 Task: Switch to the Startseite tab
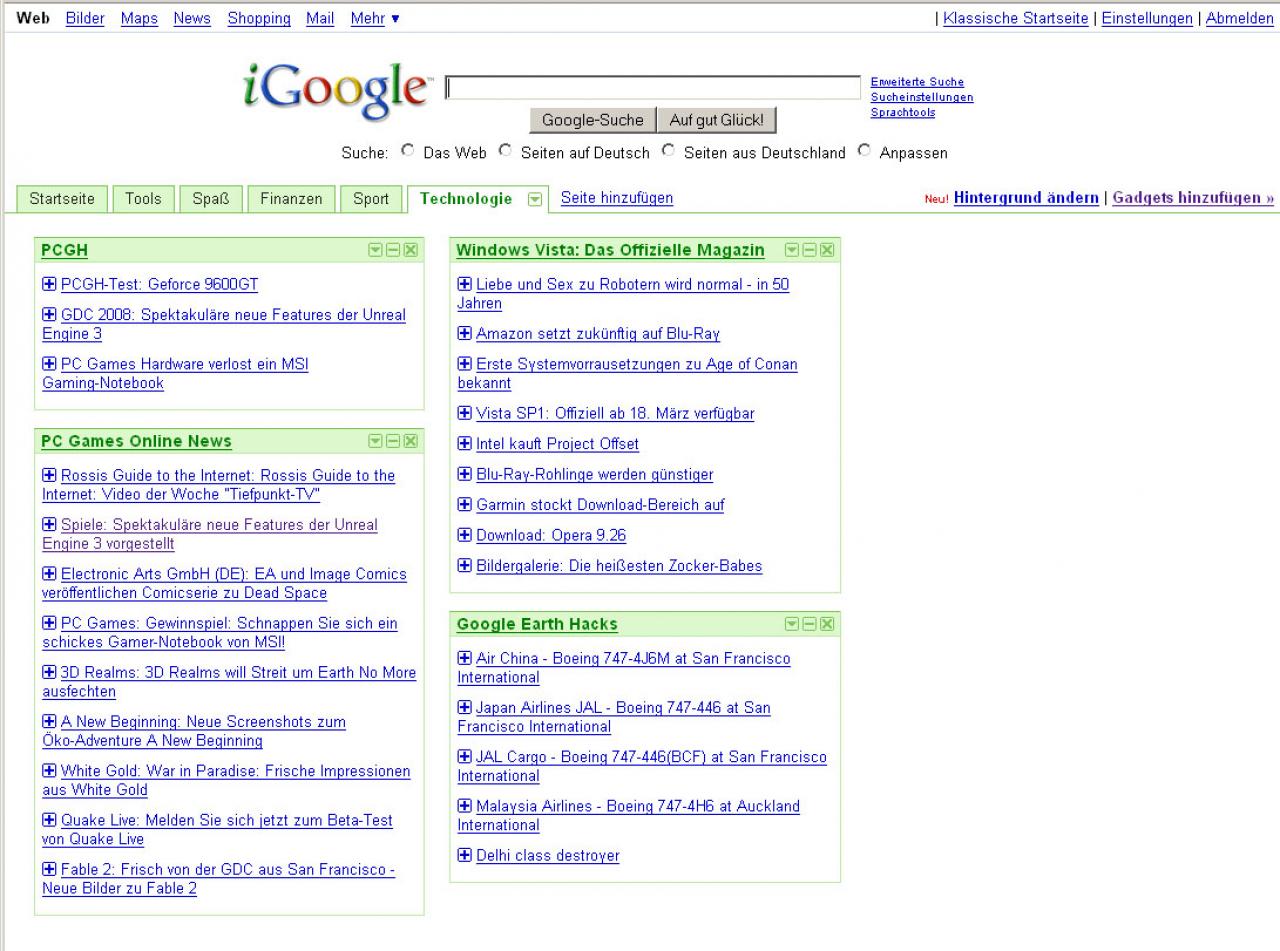62,198
